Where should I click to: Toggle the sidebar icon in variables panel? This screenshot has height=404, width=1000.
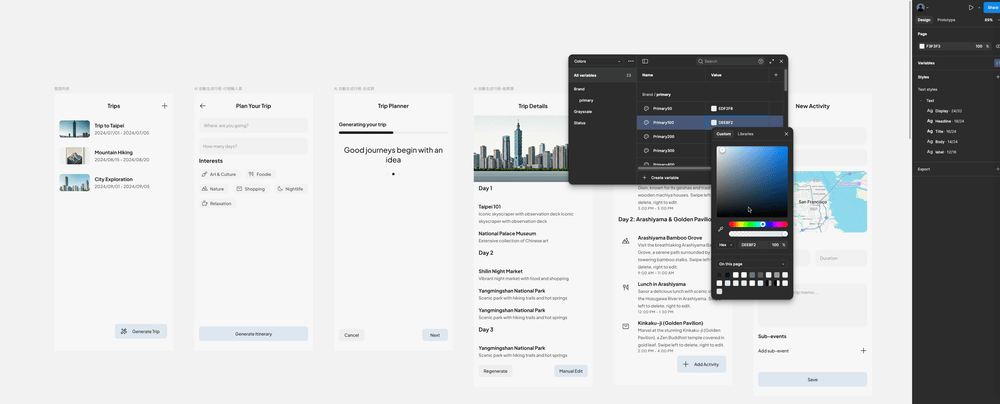click(x=645, y=61)
